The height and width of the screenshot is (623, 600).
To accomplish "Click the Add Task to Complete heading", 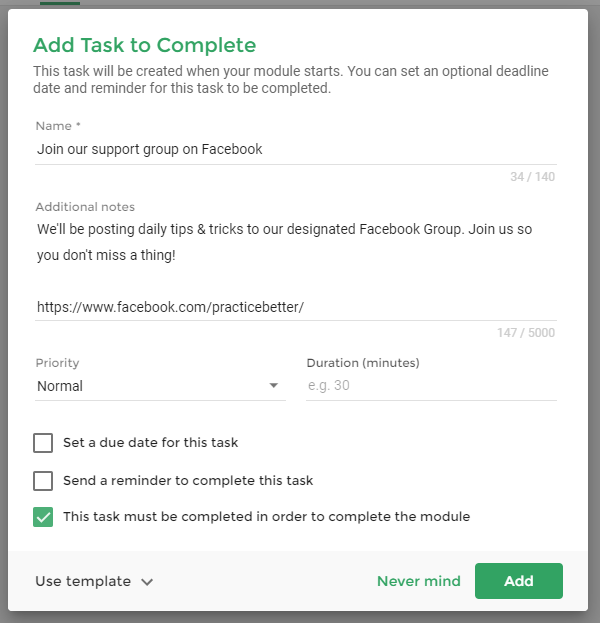I will tap(145, 45).
